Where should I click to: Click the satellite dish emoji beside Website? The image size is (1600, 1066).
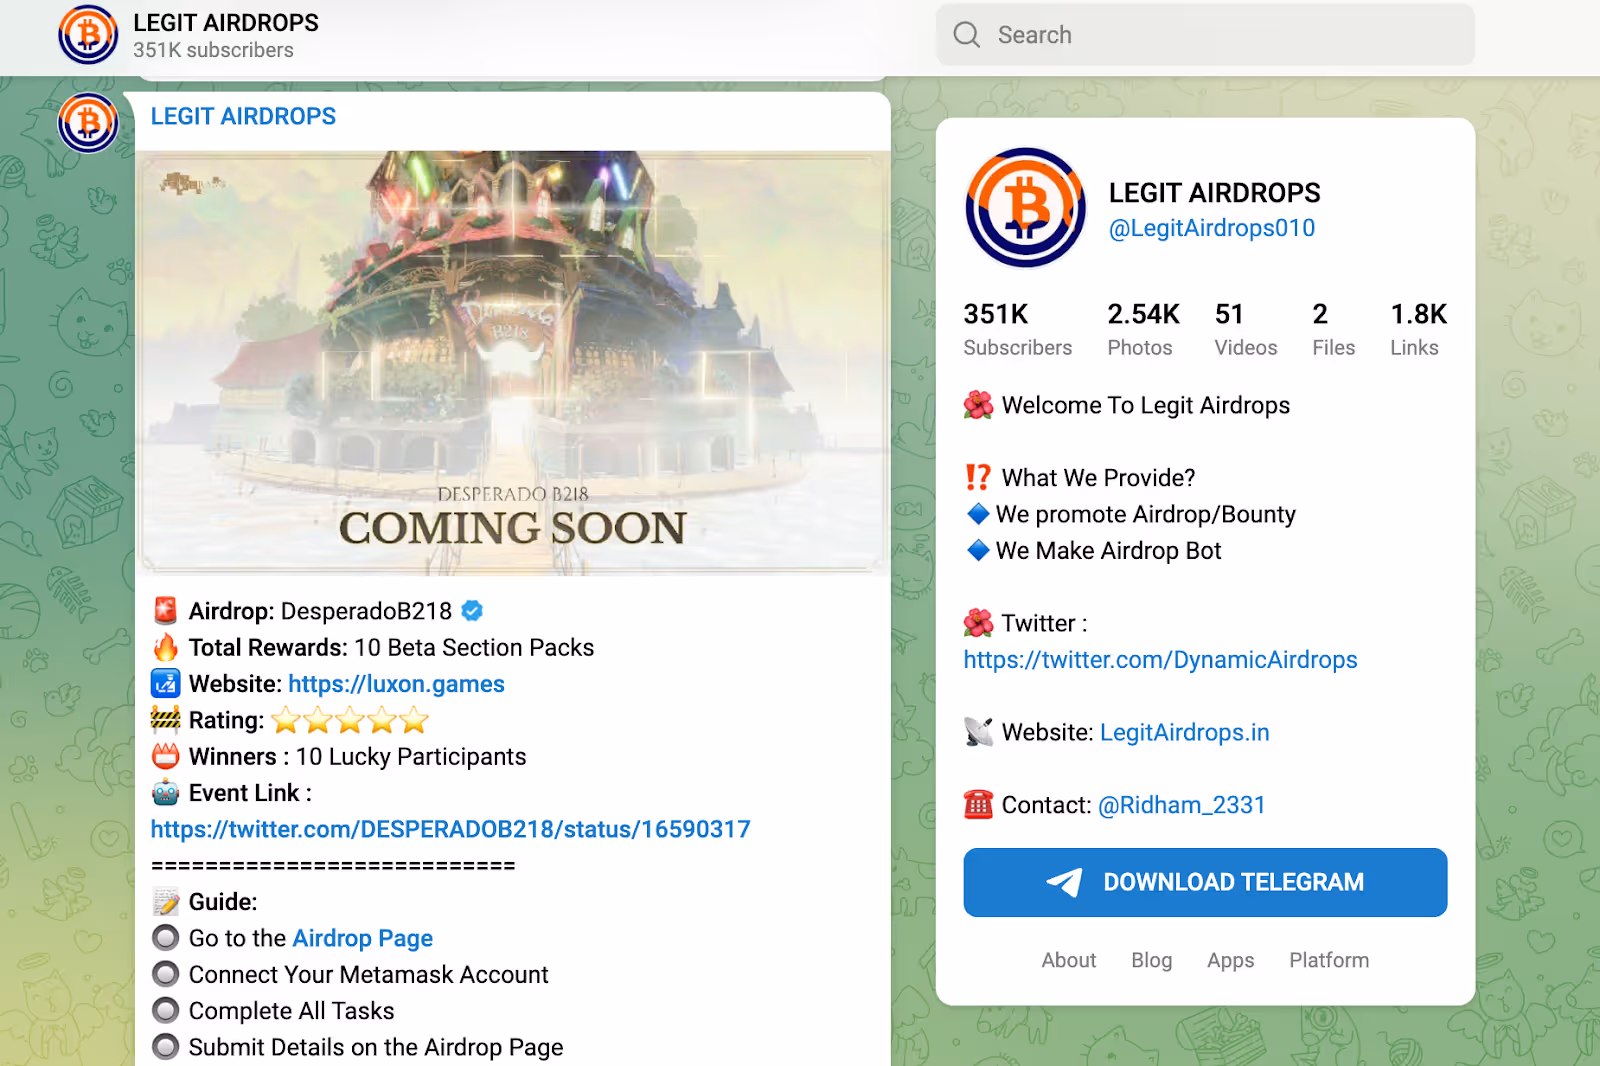pos(978,732)
